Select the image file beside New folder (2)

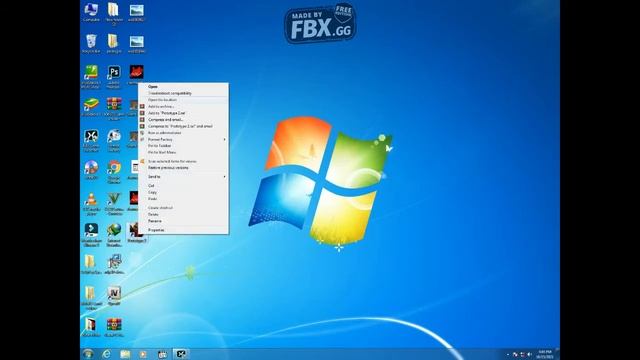(x=136, y=12)
